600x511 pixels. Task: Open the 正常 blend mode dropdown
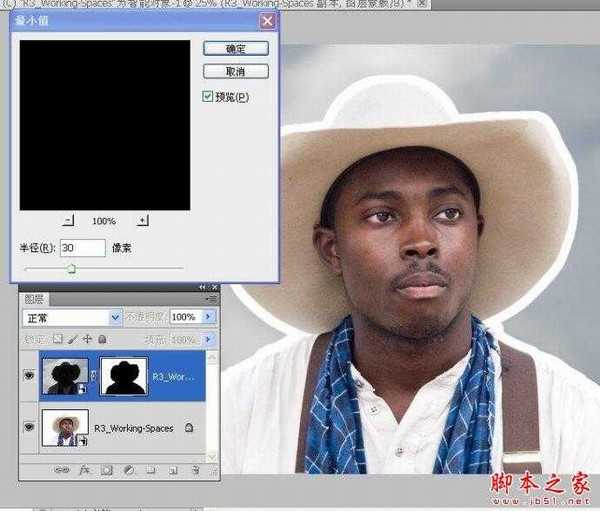[115, 317]
